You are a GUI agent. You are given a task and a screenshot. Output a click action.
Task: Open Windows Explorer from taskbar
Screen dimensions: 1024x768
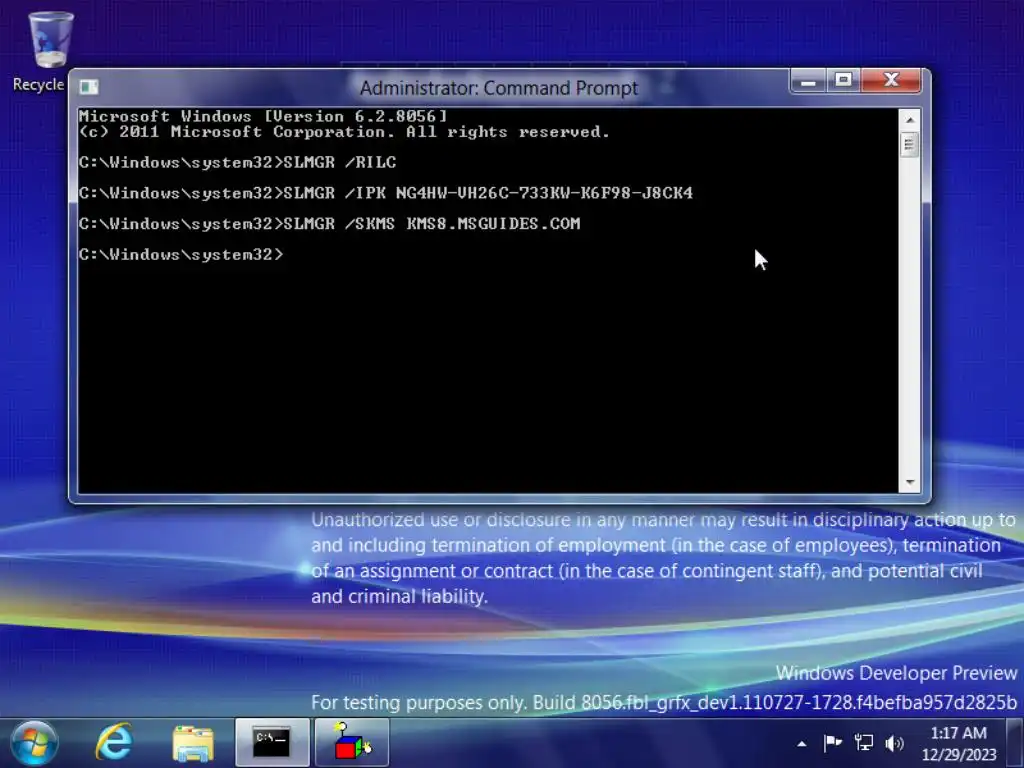193,743
